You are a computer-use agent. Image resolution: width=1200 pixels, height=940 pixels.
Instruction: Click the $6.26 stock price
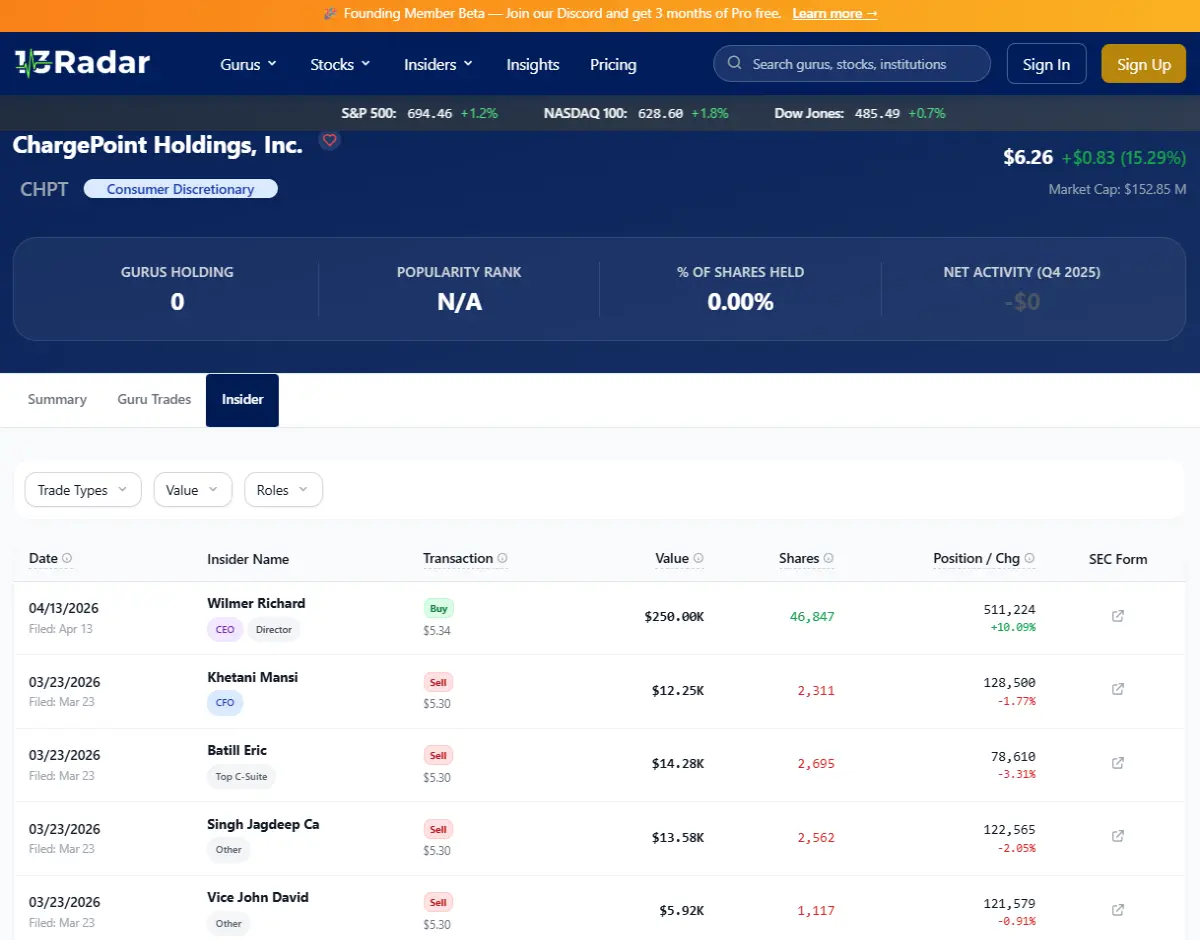click(1028, 157)
